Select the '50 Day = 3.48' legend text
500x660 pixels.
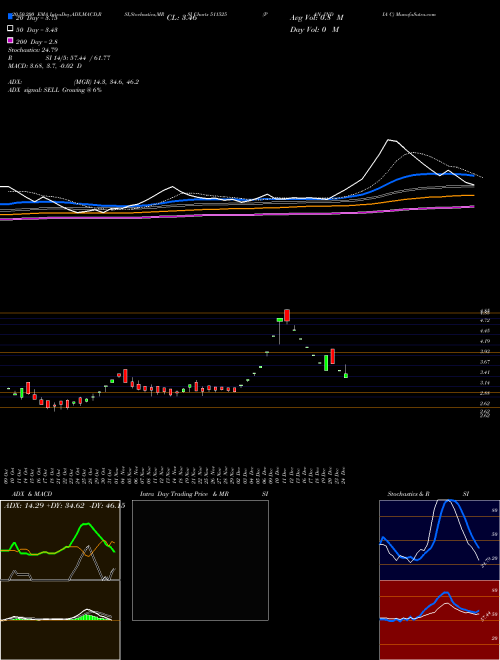point(36,30)
